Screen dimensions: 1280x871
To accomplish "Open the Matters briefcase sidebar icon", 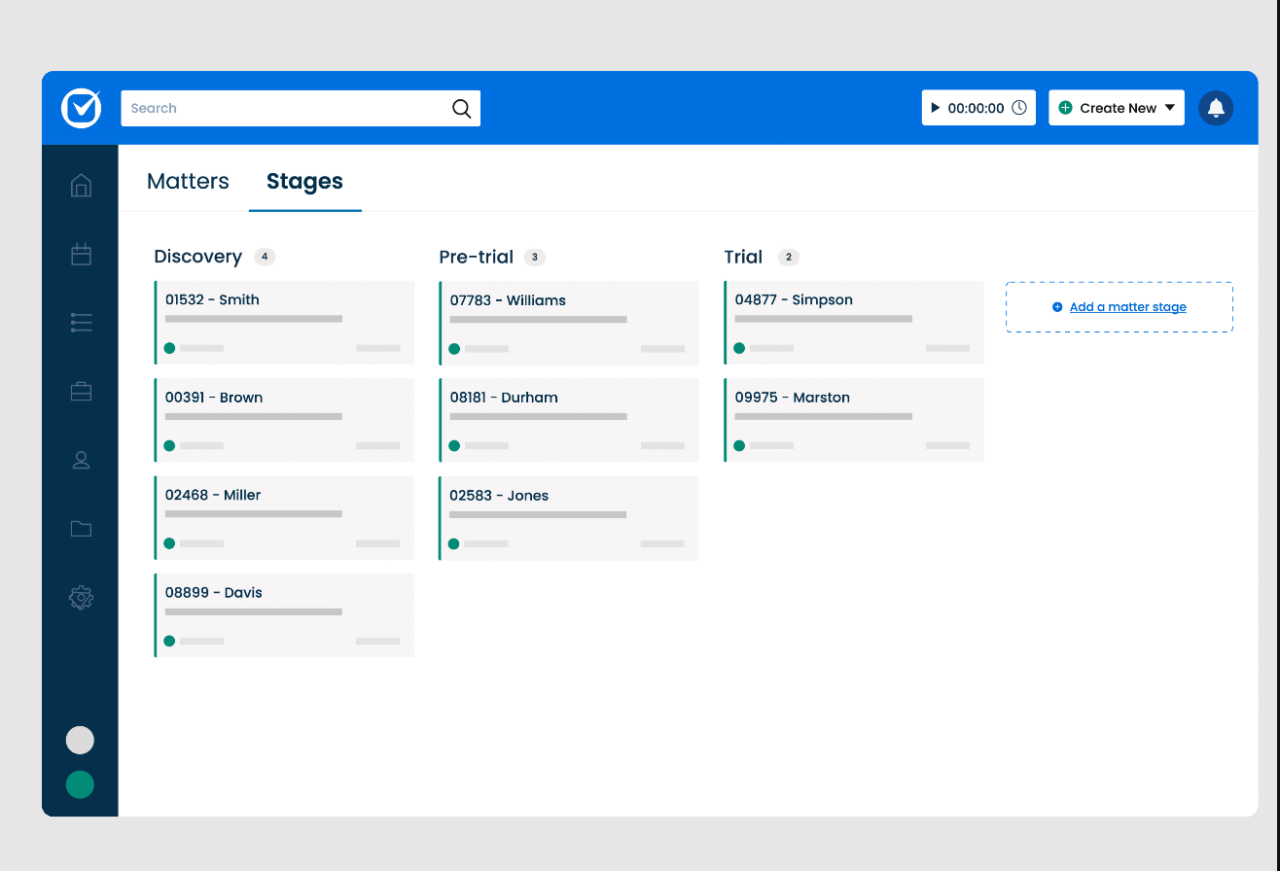I will (x=81, y=391).
